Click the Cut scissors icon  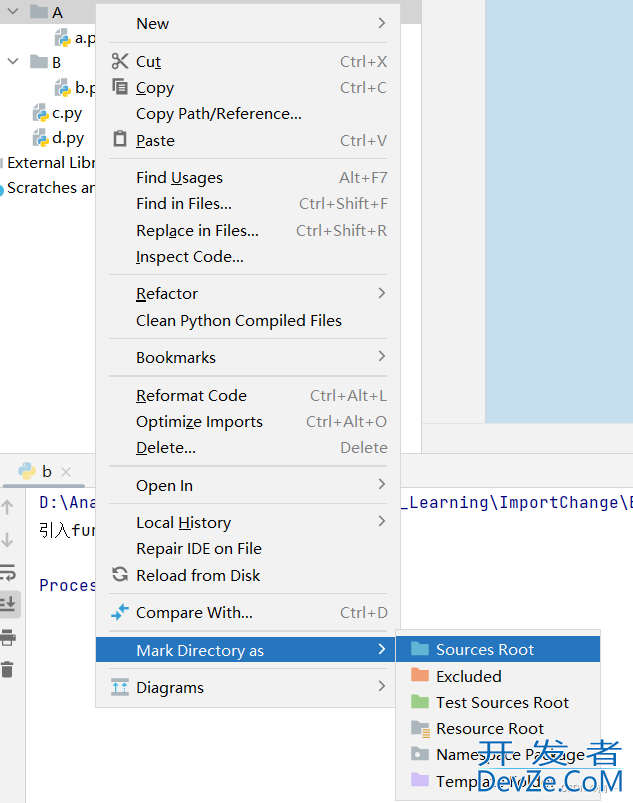(x=120, y=61)
